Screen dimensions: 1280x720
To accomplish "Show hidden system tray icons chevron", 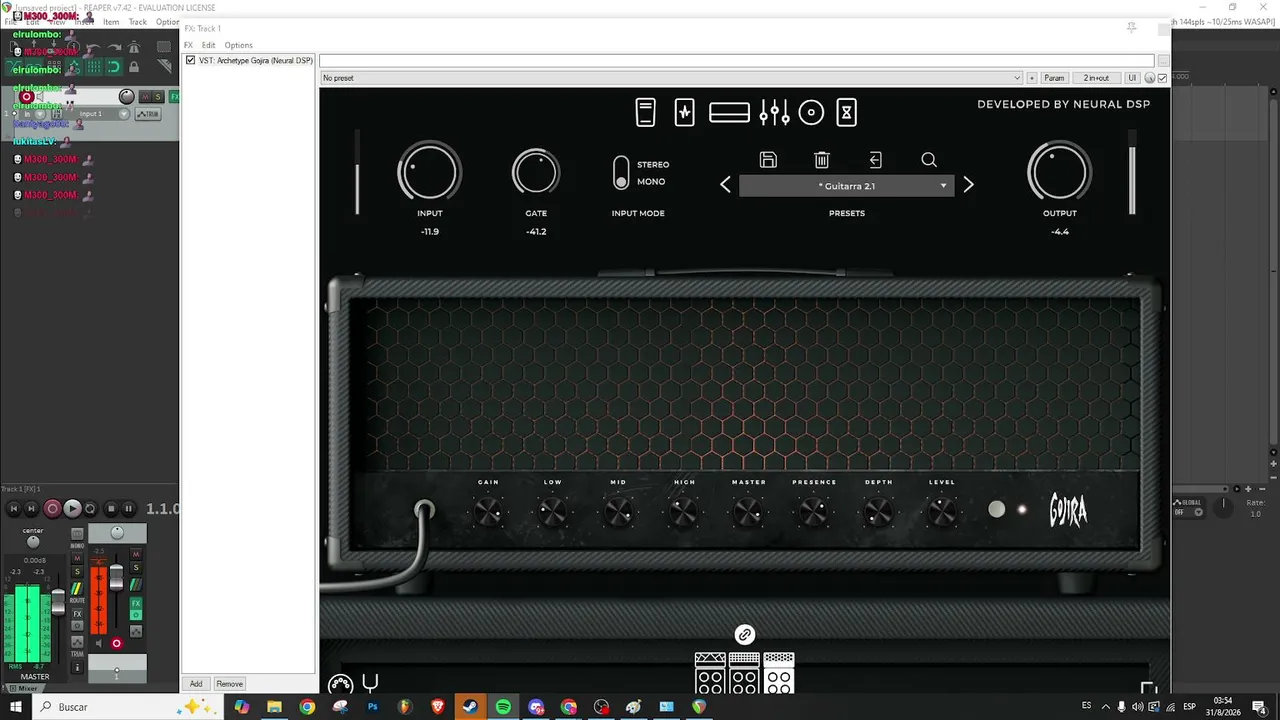I will click(x=1105, y=707).
